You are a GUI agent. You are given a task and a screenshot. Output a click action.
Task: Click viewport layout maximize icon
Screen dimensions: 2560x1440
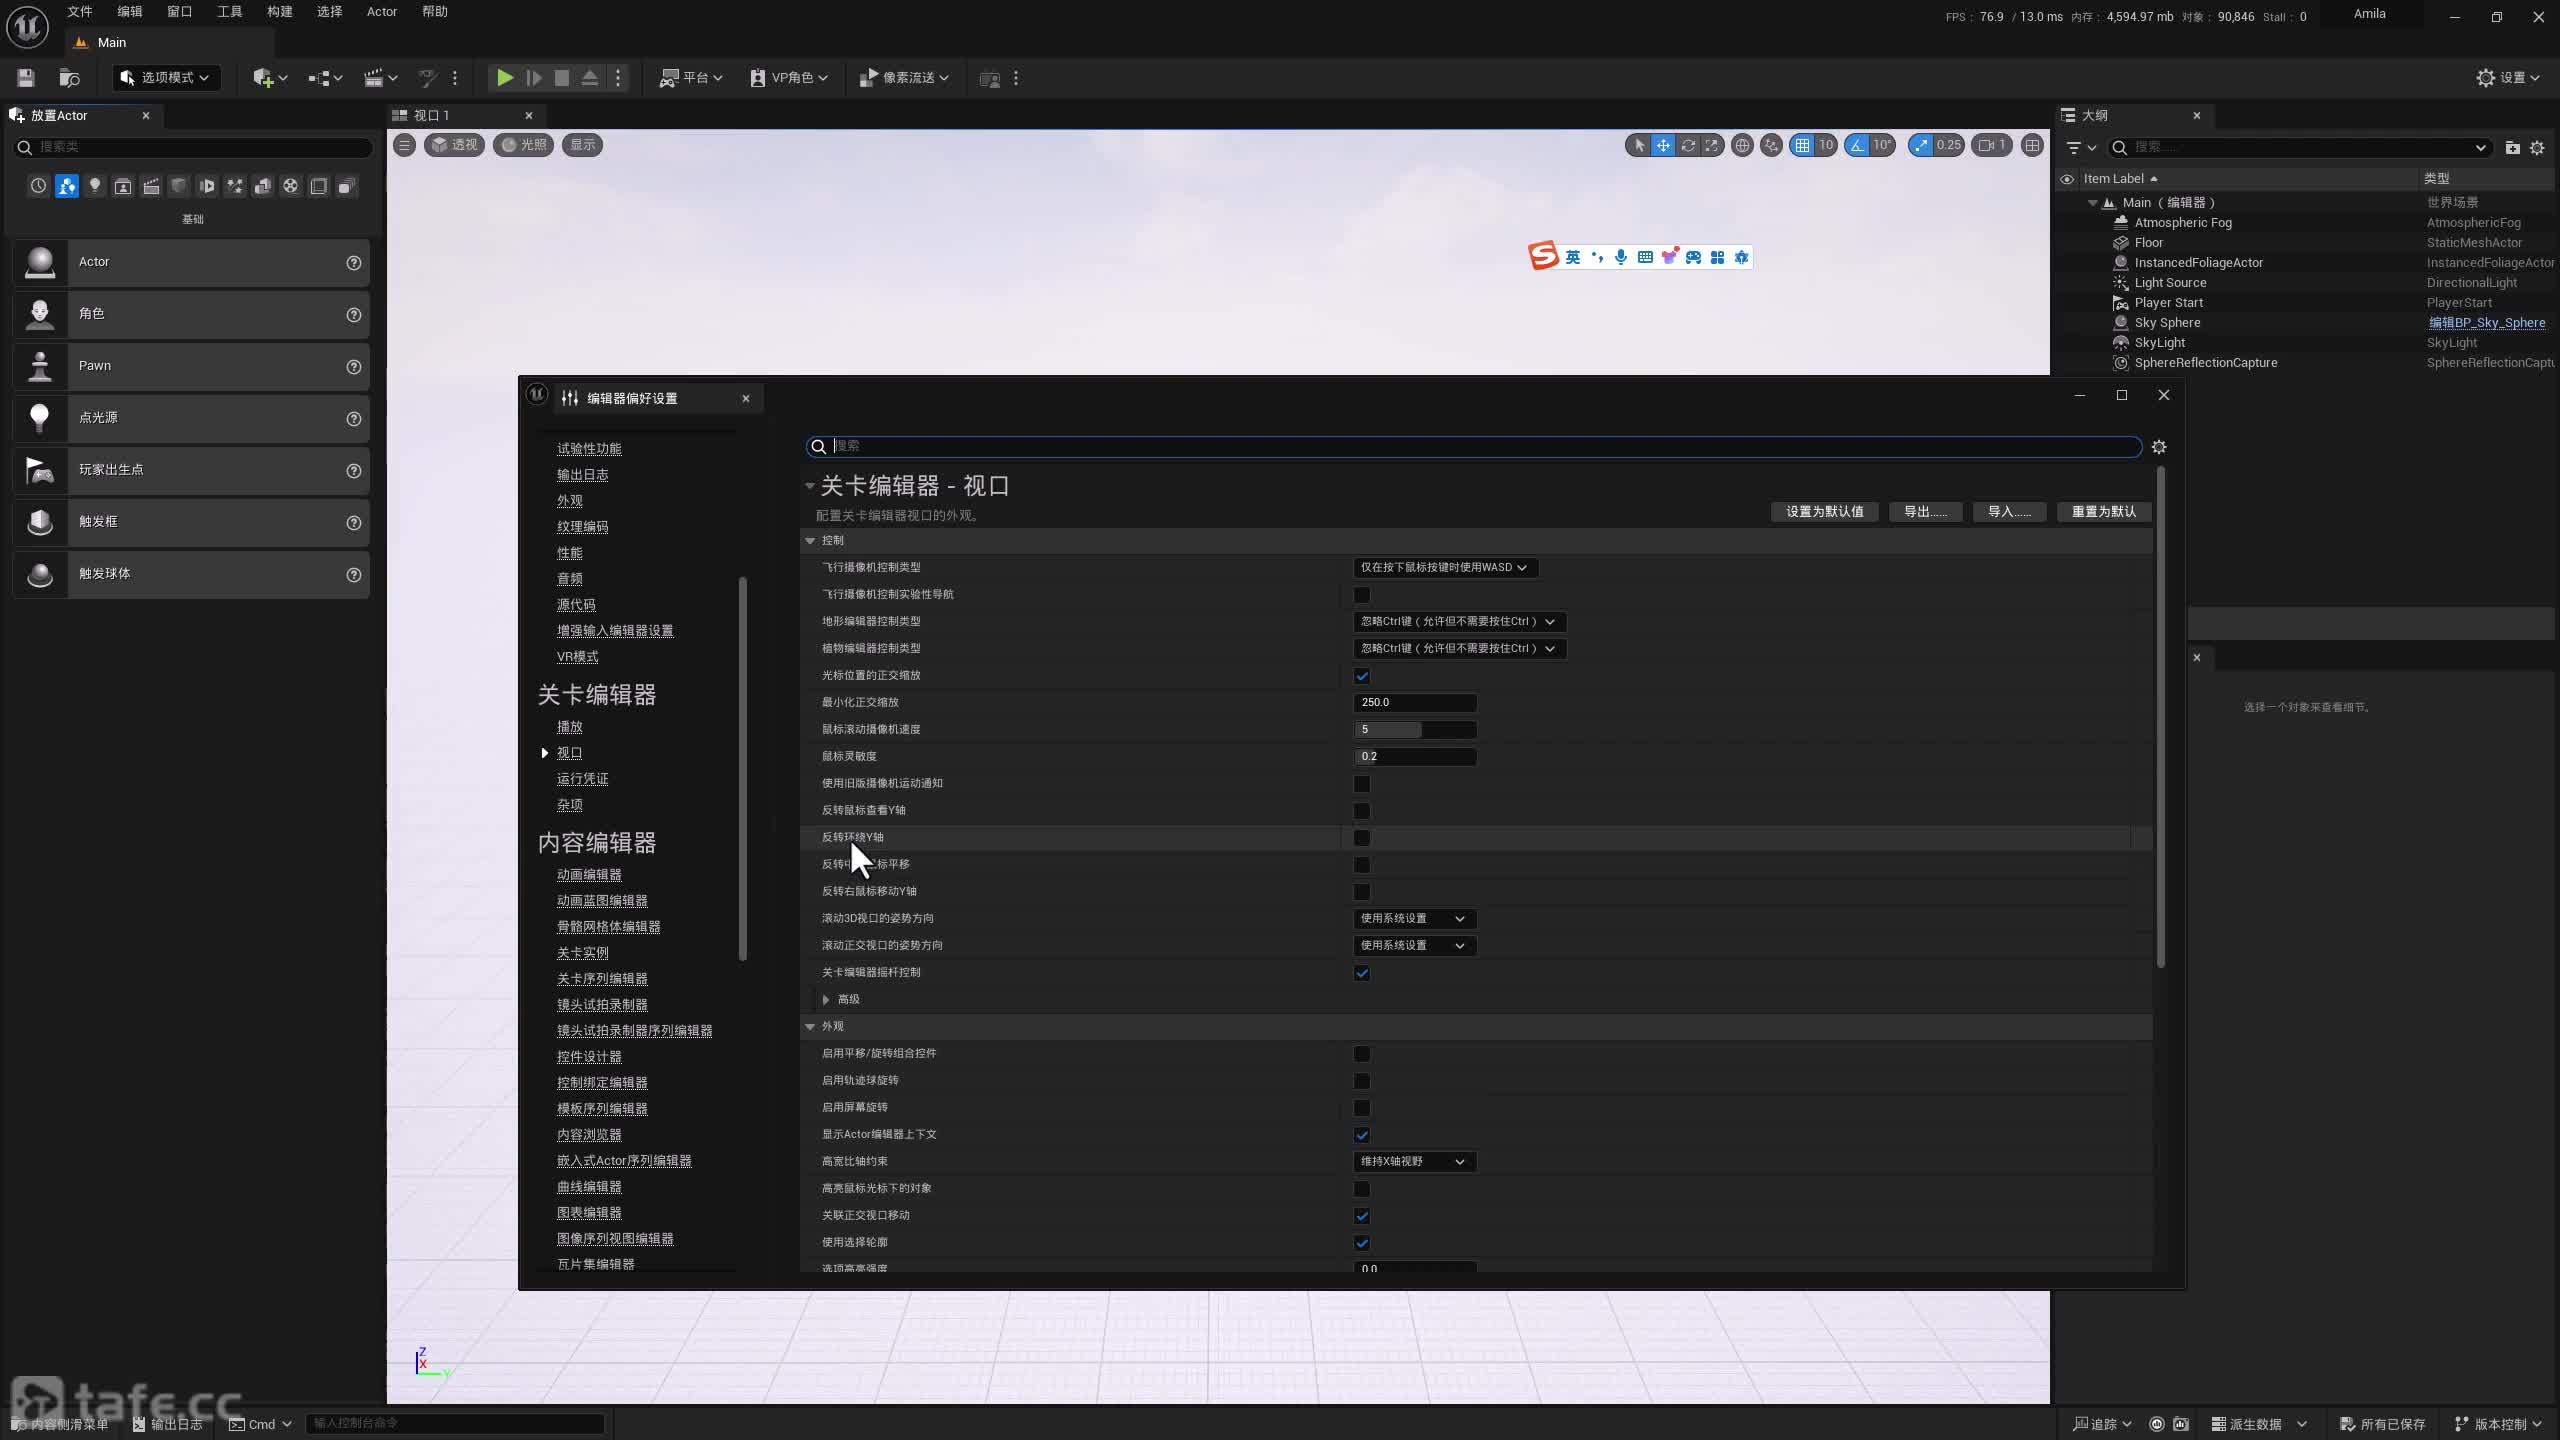tap(2032, 146)
